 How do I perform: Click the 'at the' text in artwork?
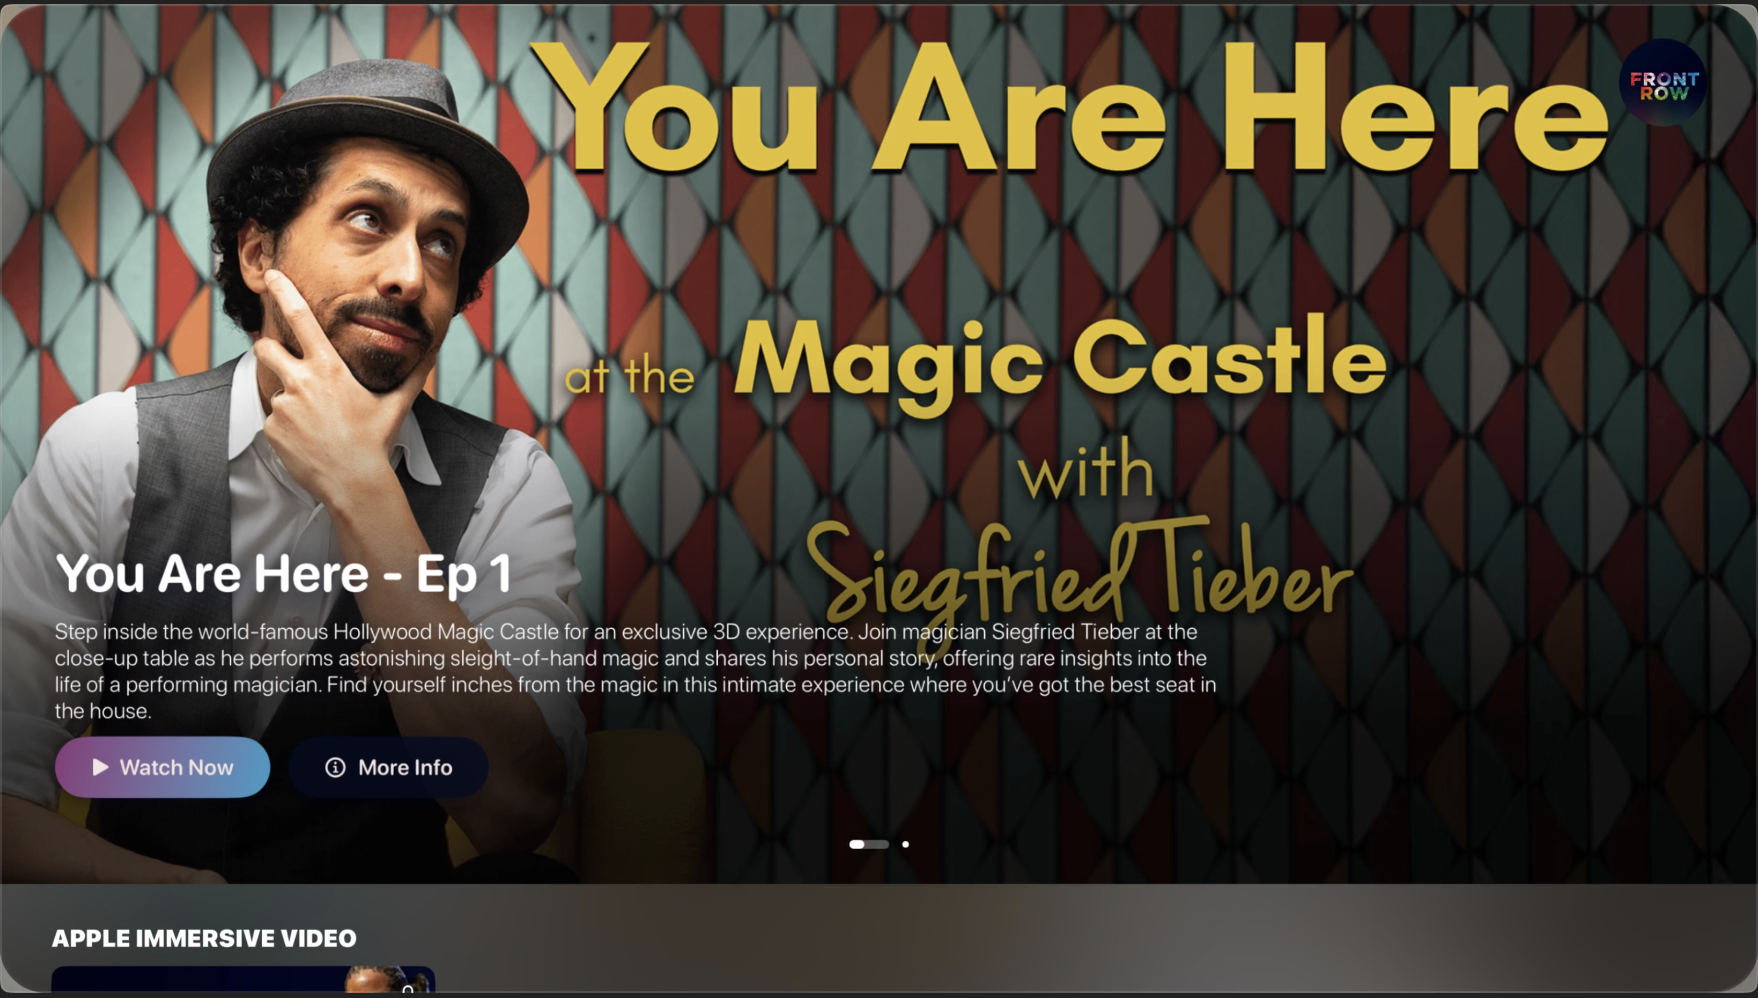click(629, 377)
